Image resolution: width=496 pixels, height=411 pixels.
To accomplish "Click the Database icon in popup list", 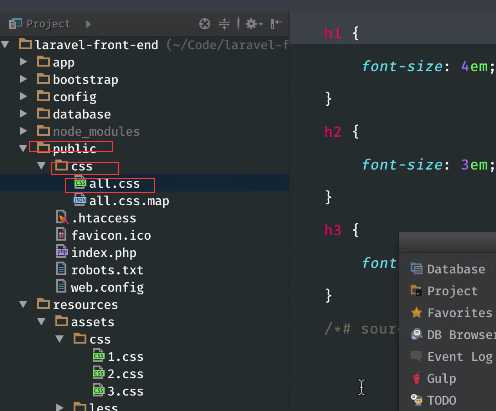I will pos(416,268).
